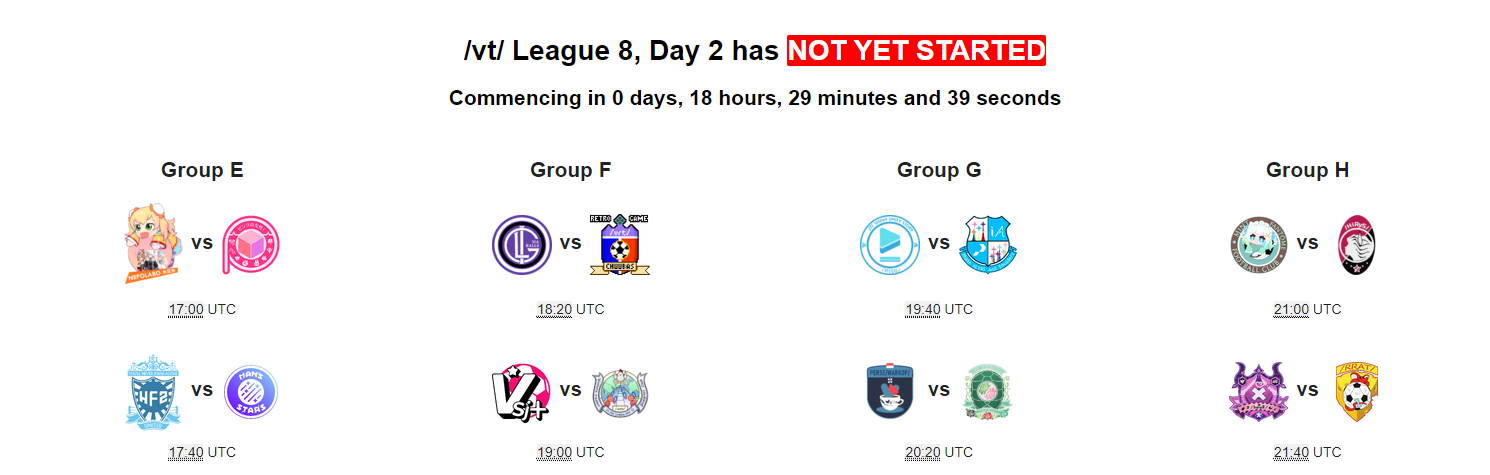The image size is (1490, 475).
Task: Select the pink cube P team logo
Action: tap(250, 245)
